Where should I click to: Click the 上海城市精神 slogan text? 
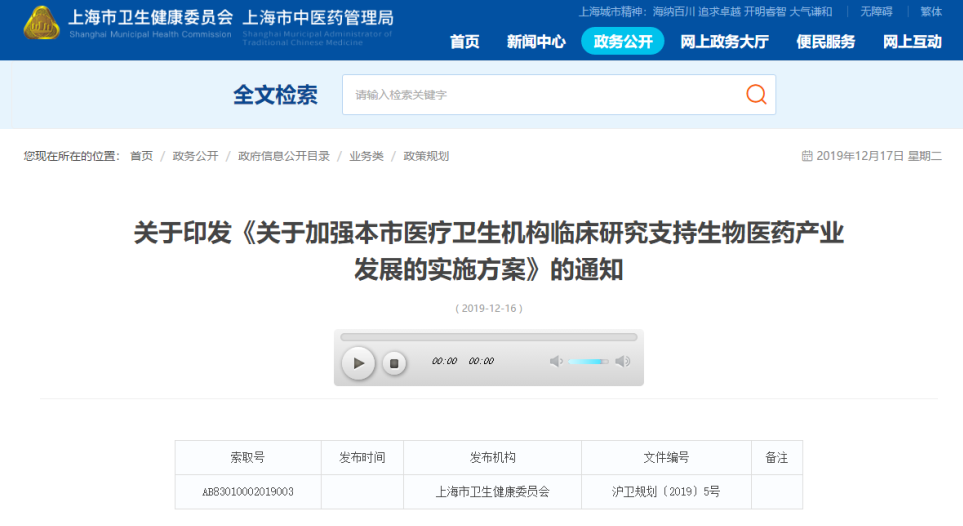pos(705,12)
